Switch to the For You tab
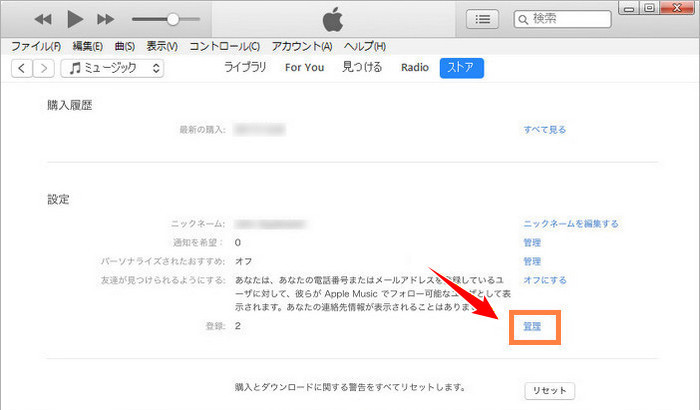The height and width of the screenshot is (410, 700). tap(304, 67)
